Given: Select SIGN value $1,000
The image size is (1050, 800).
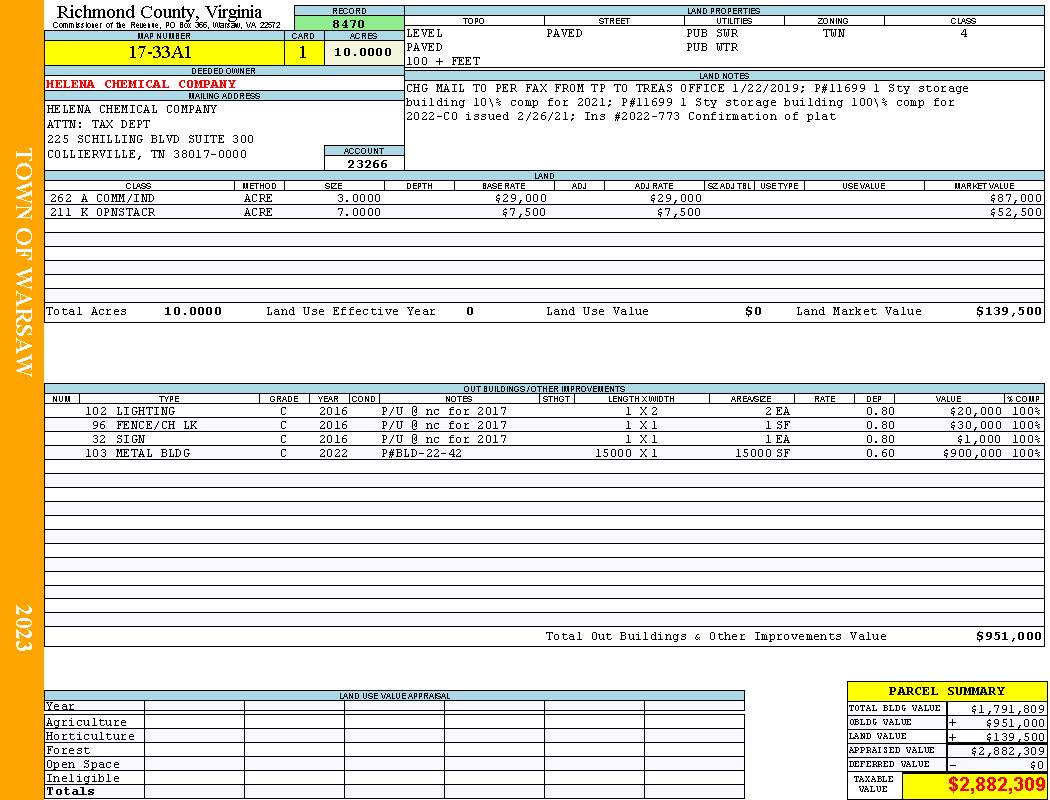Looking at the screenshot, I should (x=980, y=439).
